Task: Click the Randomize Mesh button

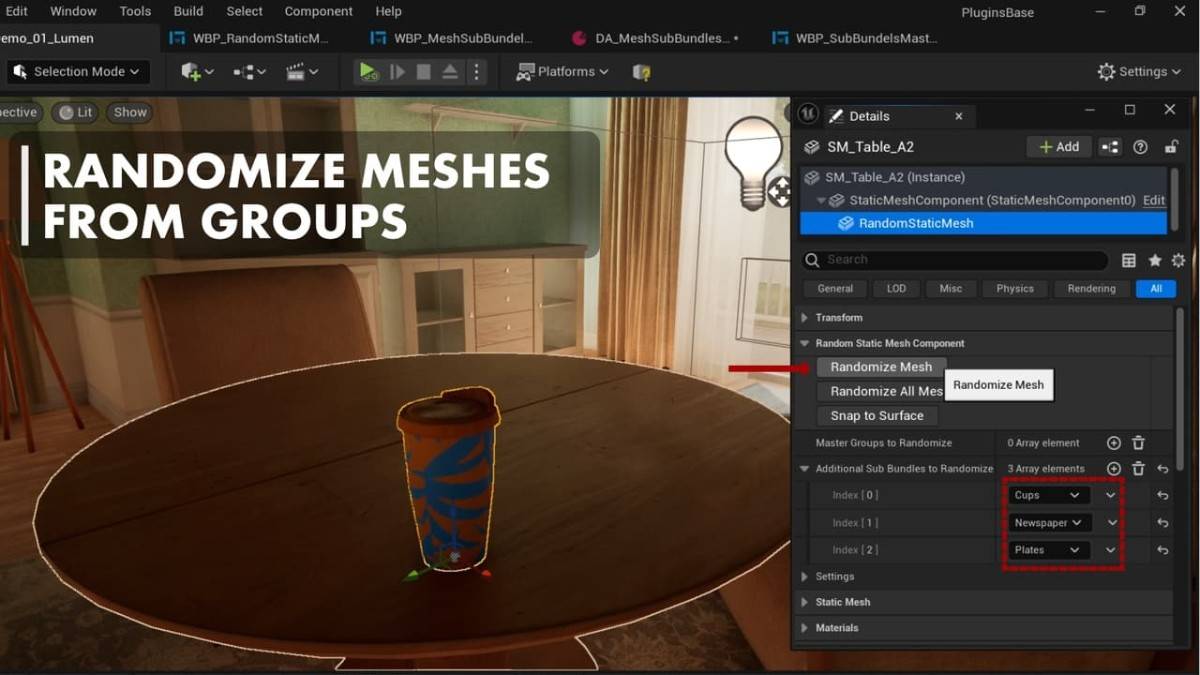Action: click(881, 367)
